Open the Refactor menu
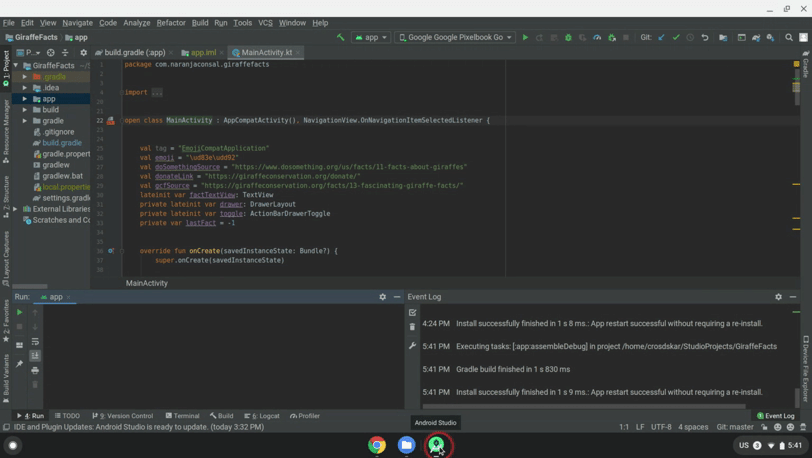Image resolution: width=812 pixels, height=458 pixels. coord(171,22)
